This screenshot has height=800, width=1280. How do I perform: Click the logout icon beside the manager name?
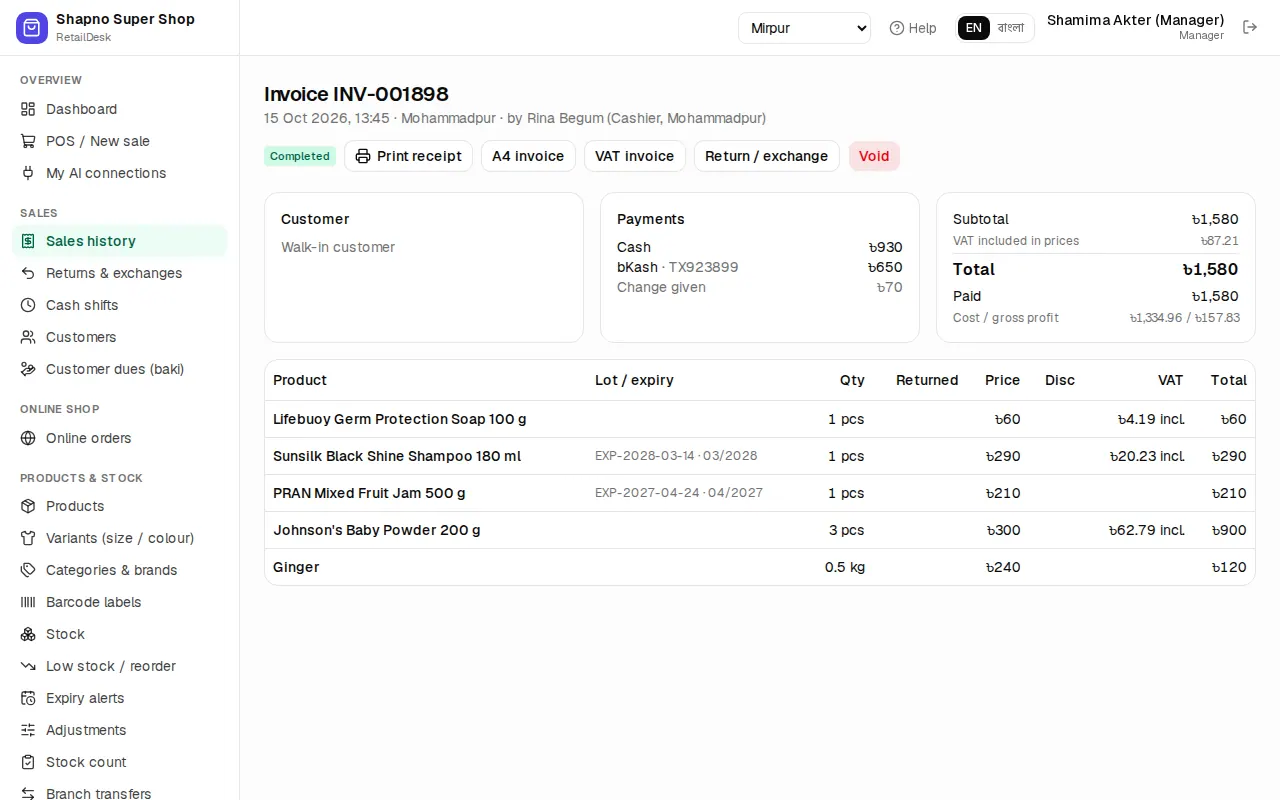click(1250, 28)
